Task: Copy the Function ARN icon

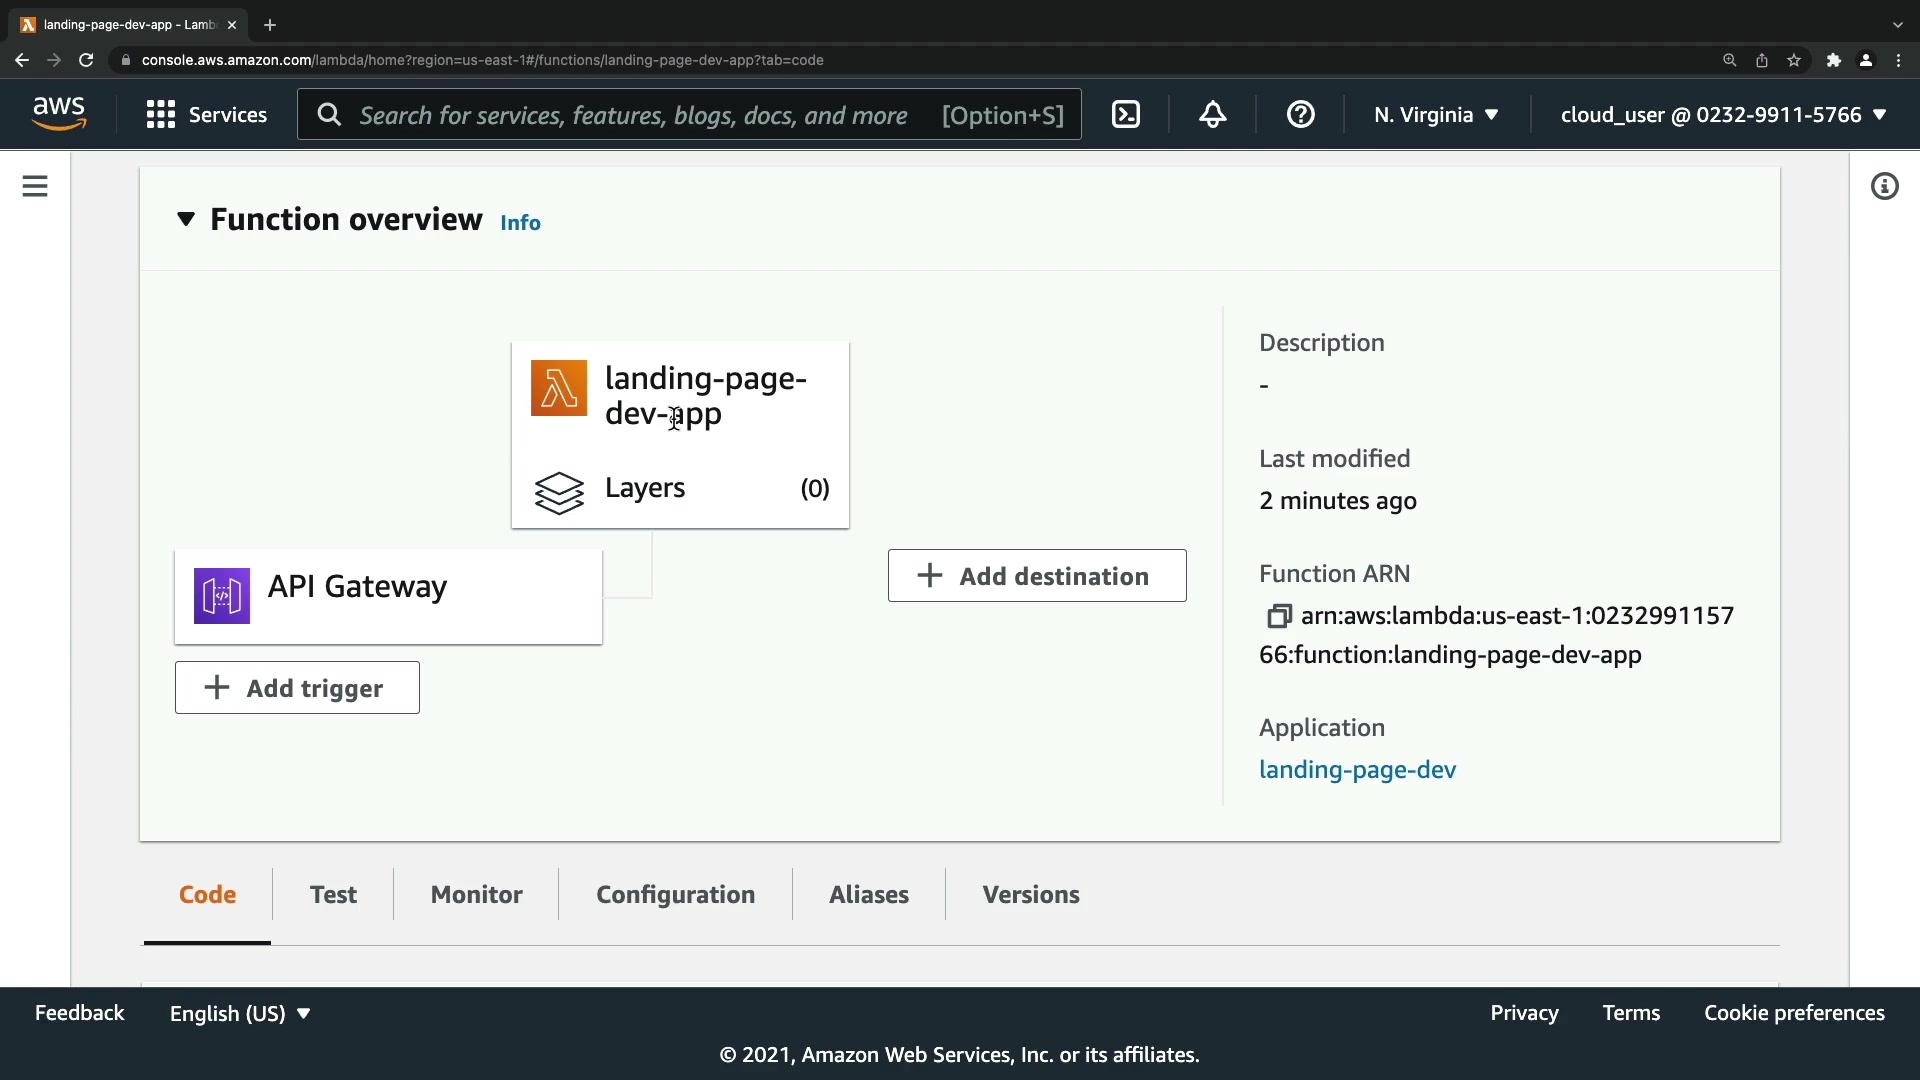Action: point(1279,616)
